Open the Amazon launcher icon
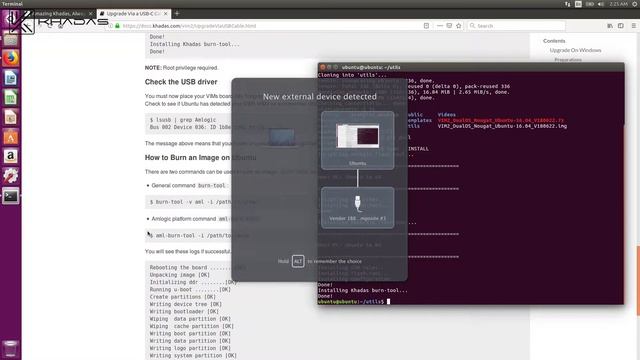The height and width of the screenshot is (360, 640). tap(11, 156)
